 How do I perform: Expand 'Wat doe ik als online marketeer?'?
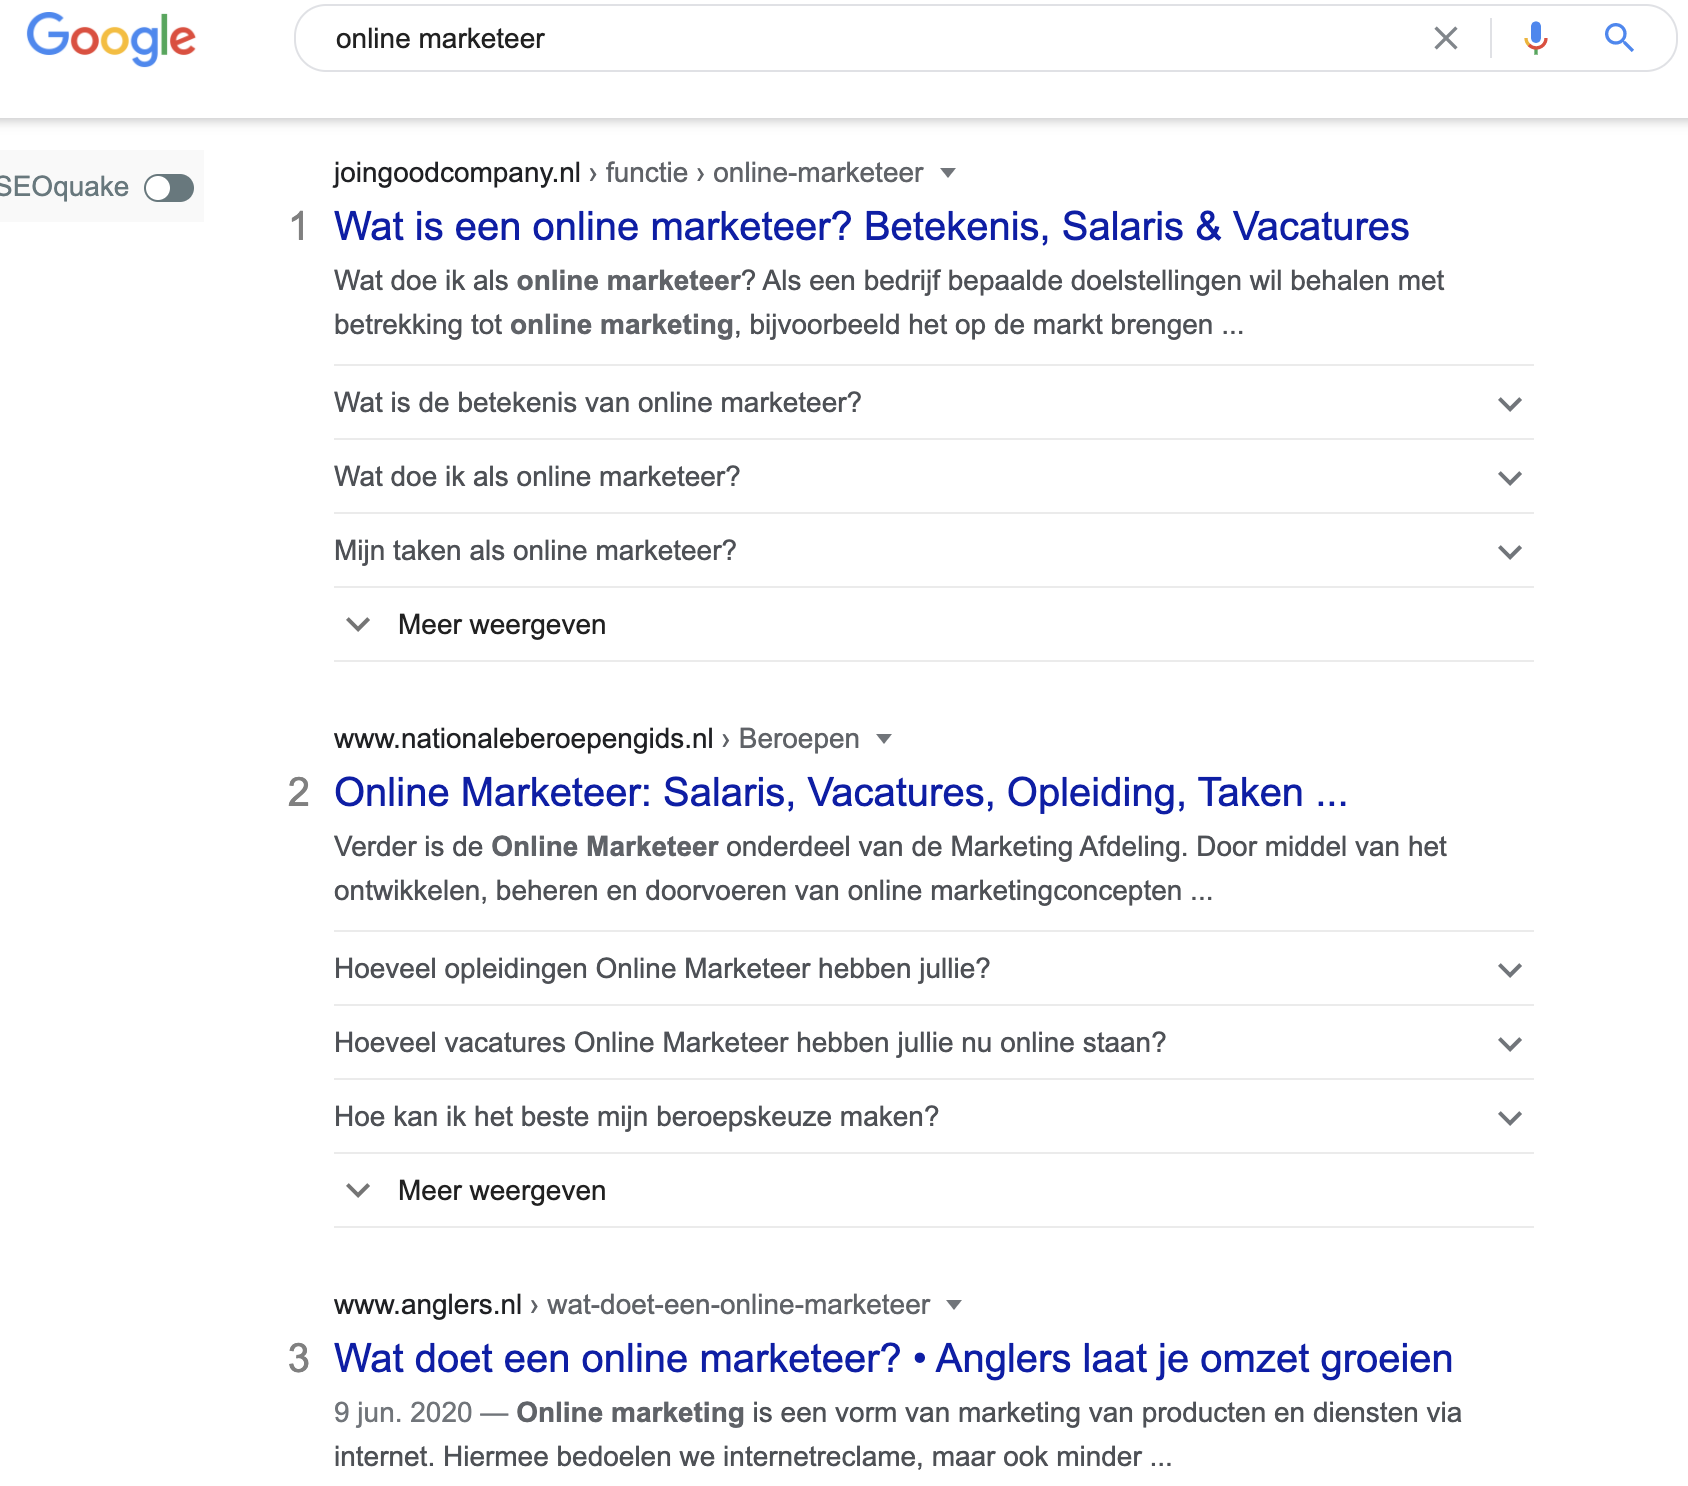click(933, 477)
